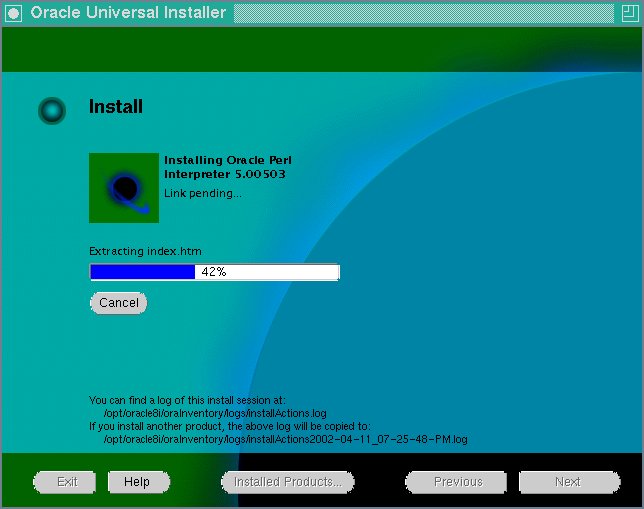644x509 pixels.
Task: Click 'If you install another product' message line
Action: (x=230, y=426)
